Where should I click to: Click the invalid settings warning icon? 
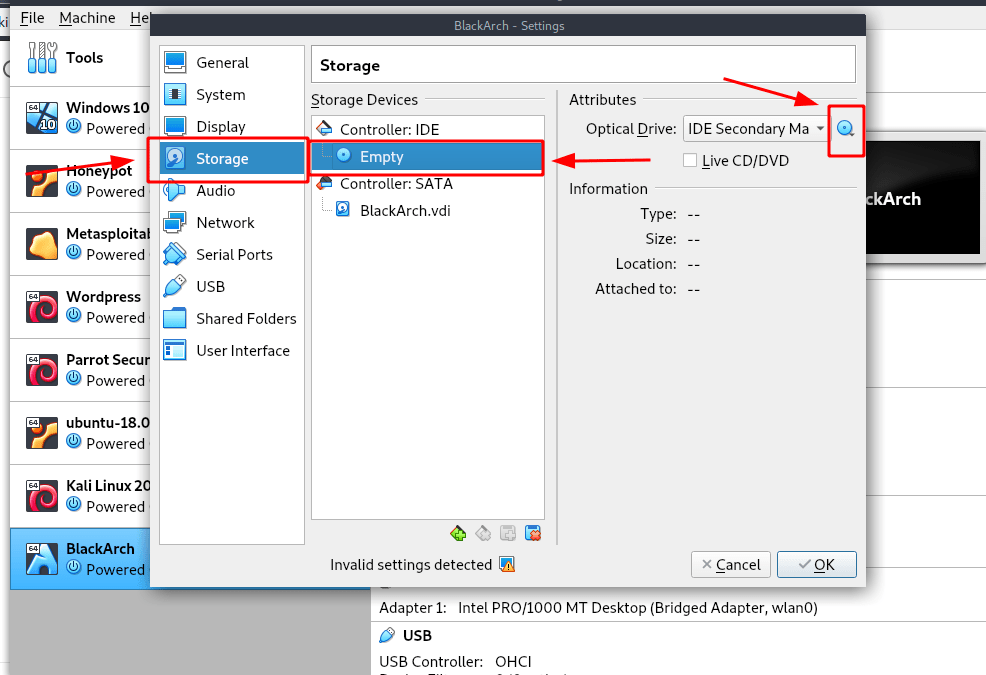(x=507, y=564)
